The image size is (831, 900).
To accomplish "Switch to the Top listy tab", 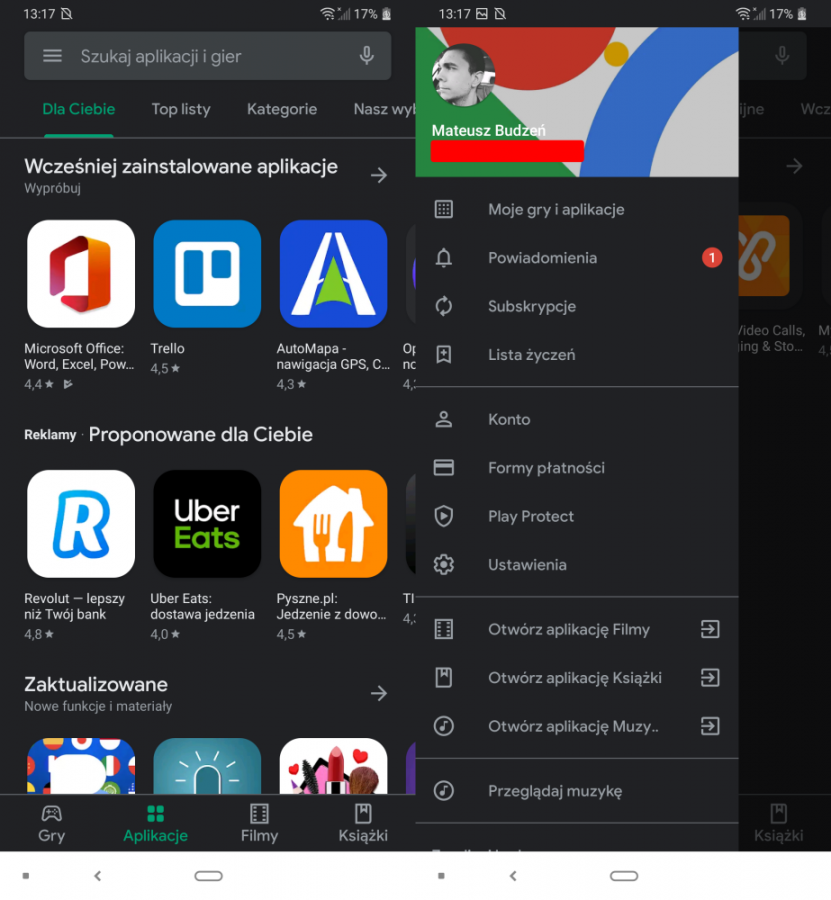I will [x=181, y=109].
